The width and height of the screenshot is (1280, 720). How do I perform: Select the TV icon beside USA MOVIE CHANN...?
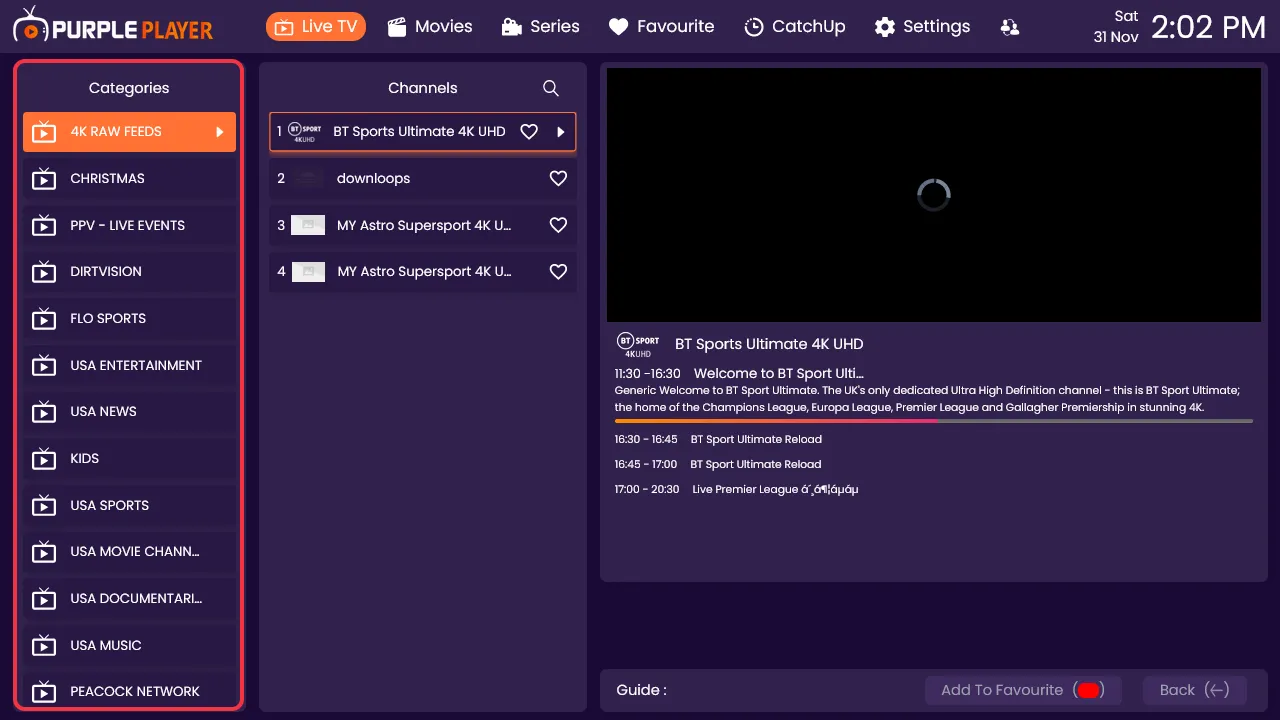click(44, 552)
